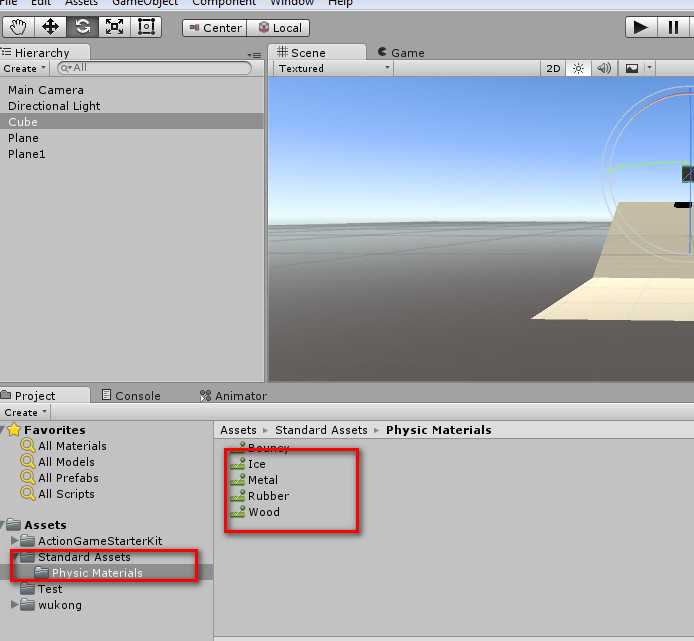The image size is (694, 641).
Task: Switch to the Game tab
Action: click(401, 53)
